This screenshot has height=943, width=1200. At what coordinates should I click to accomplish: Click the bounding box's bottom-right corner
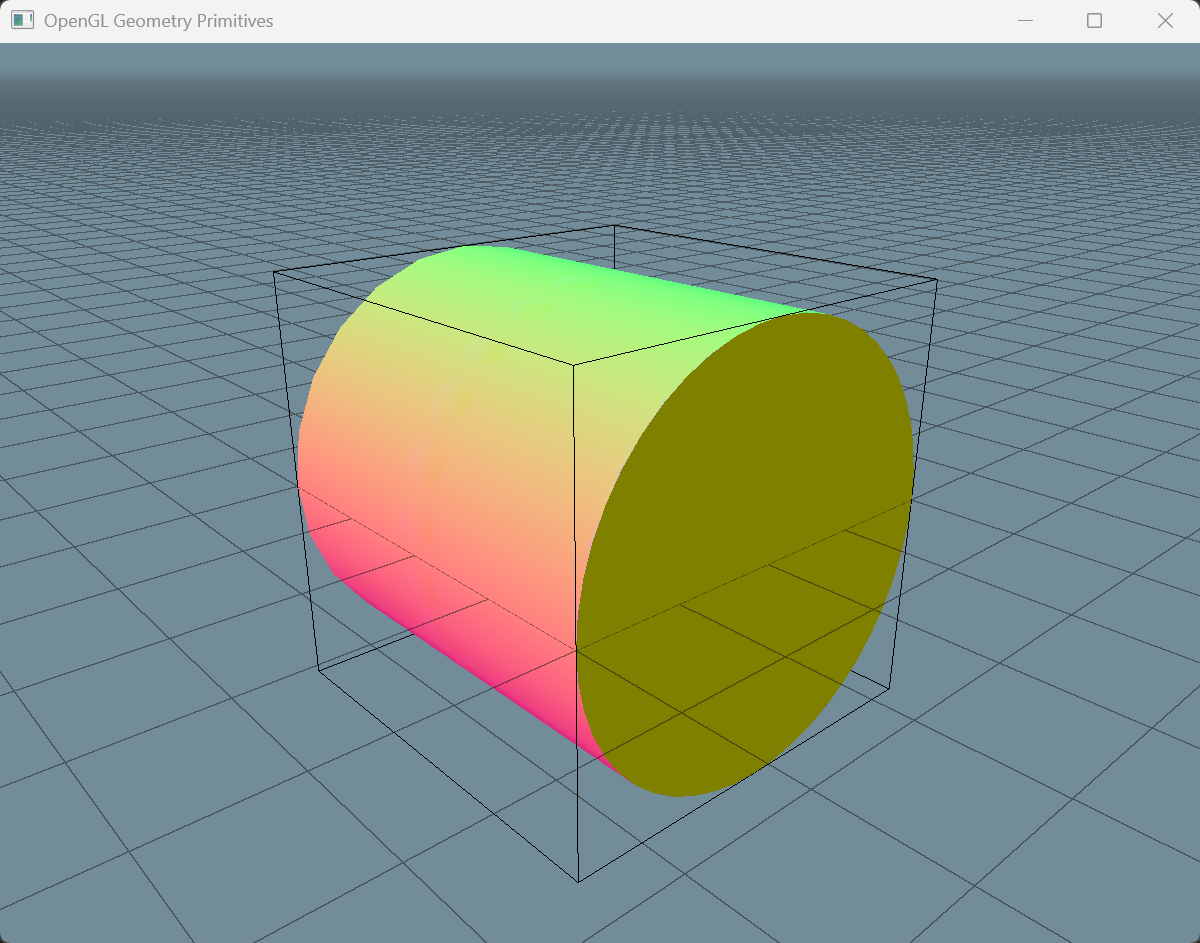(x=889, y=689)
